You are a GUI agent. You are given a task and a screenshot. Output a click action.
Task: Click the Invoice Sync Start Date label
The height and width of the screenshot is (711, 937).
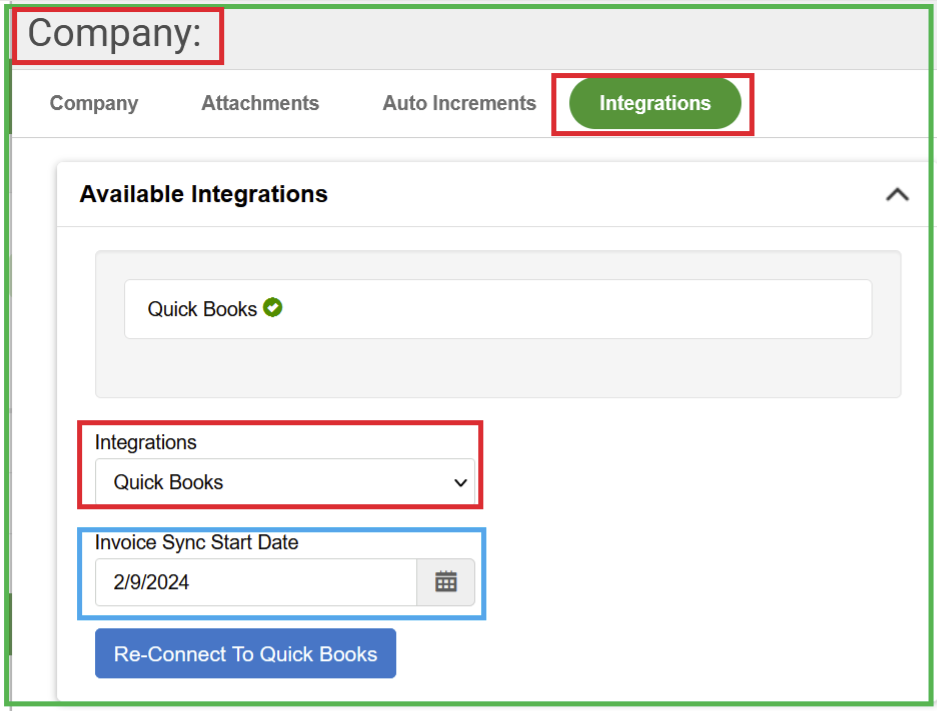click(197, 543)
